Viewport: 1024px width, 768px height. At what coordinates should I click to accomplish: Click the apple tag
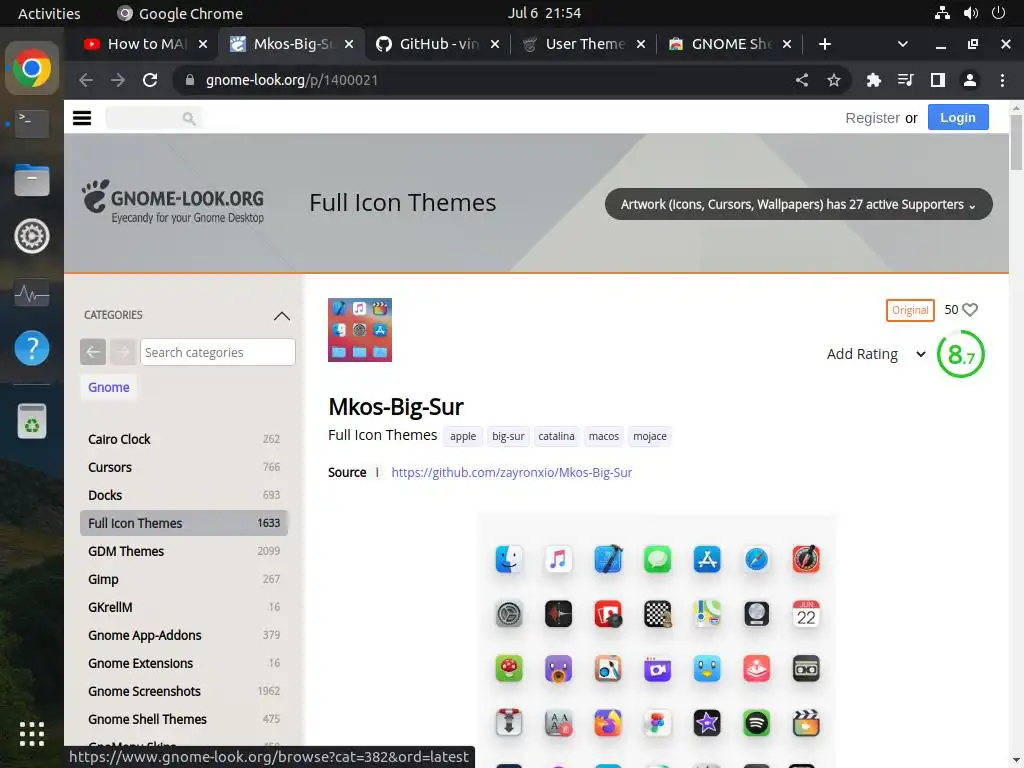pyautogui.click(x=463, y=436)
